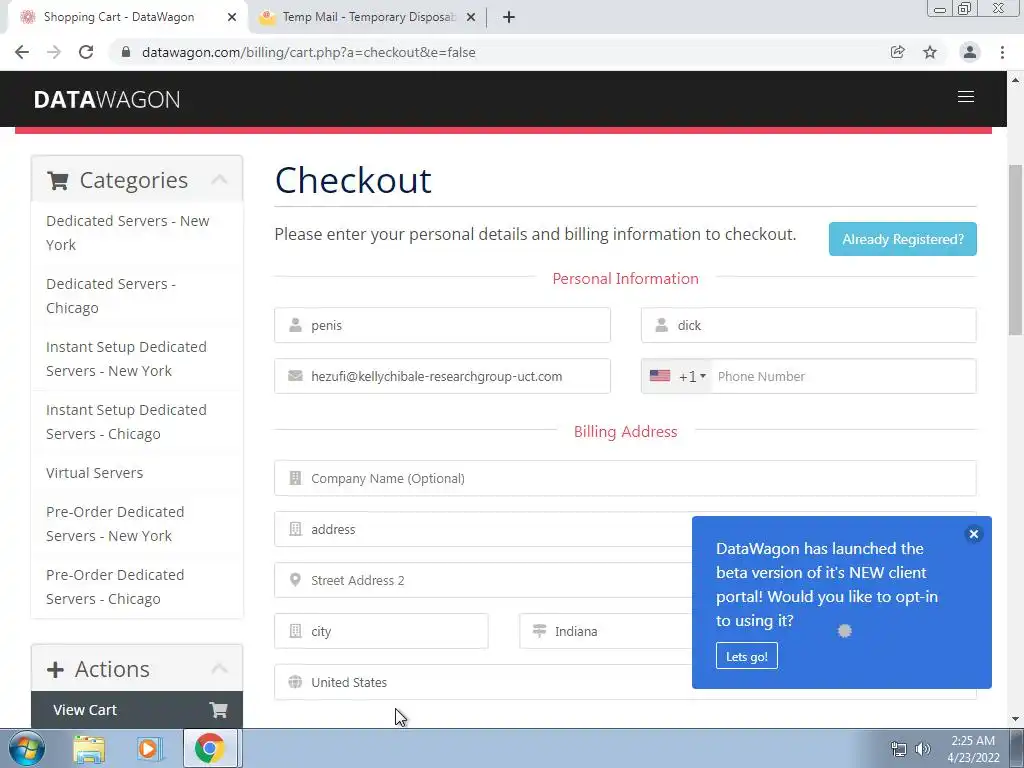Close the Temp Mail tab
Screen dimensions: 1024x768
[x=471, y=17]
